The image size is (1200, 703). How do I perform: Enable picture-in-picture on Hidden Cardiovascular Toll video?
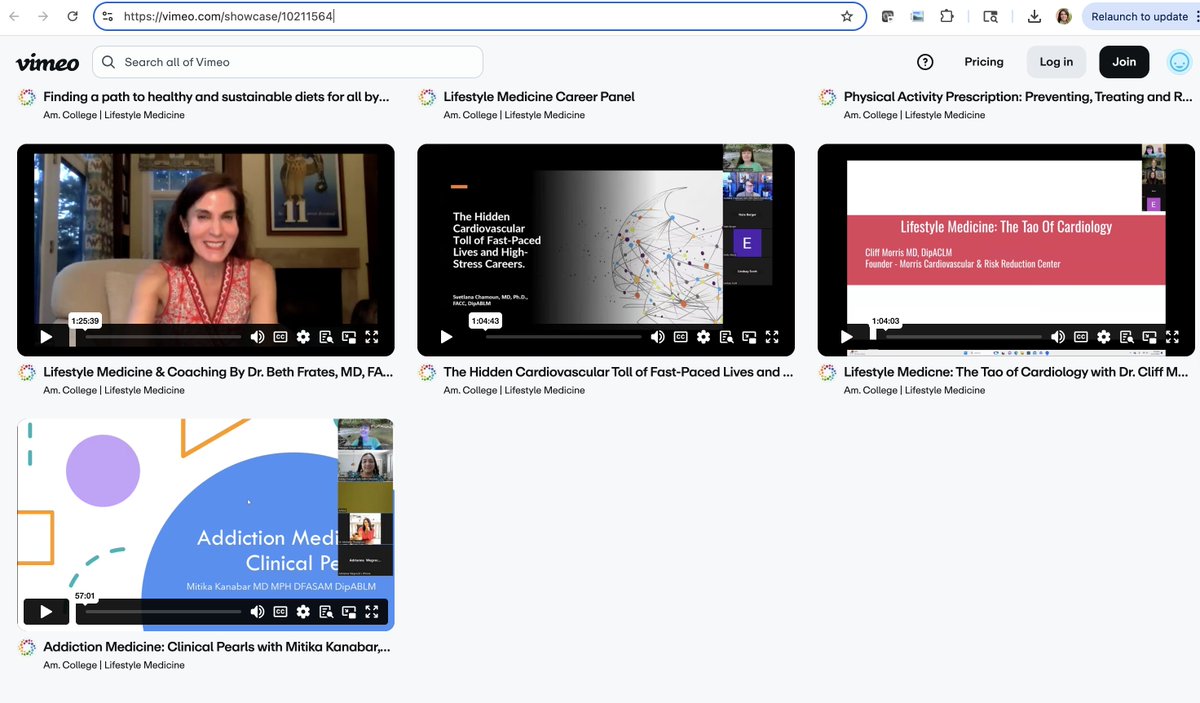749,337
